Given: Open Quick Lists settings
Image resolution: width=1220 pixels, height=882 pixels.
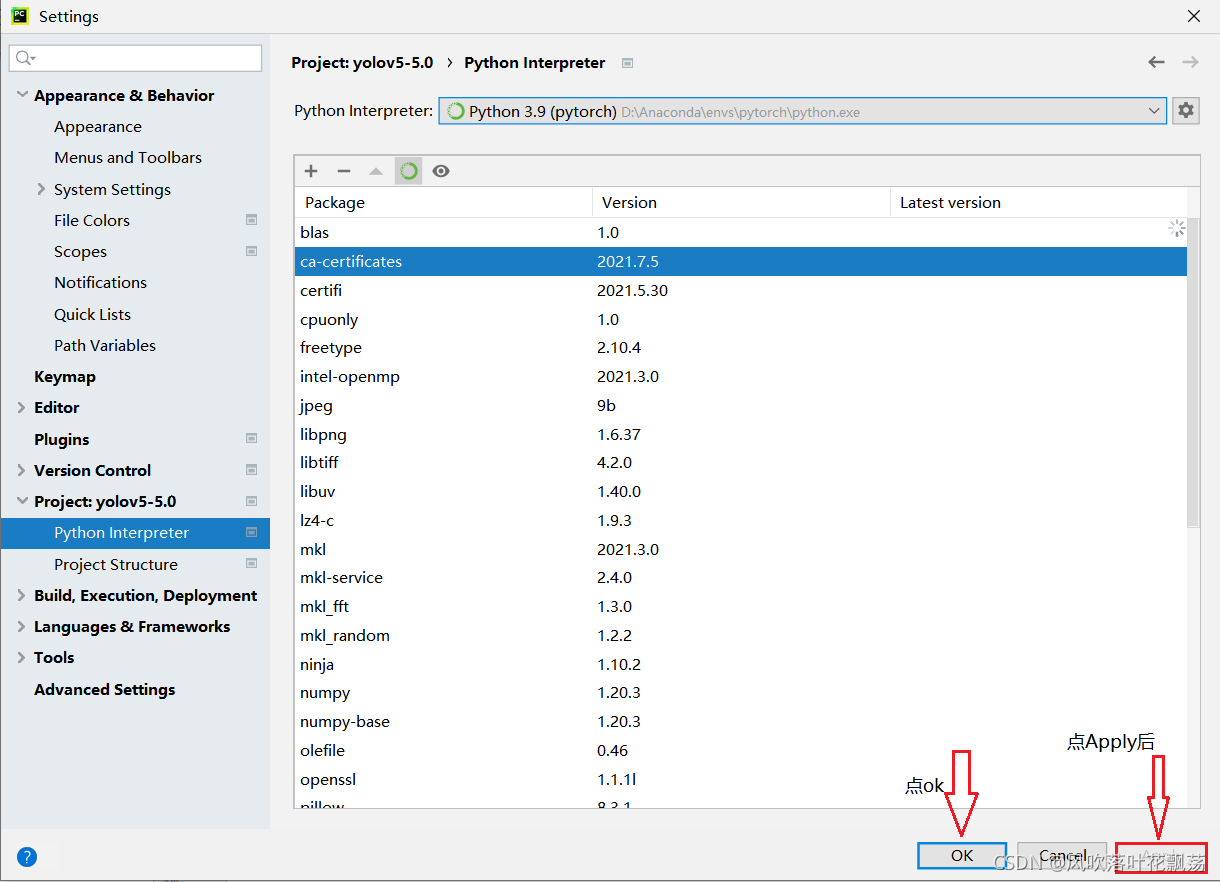Looking at the screenshot, I should tap(92, 314).
